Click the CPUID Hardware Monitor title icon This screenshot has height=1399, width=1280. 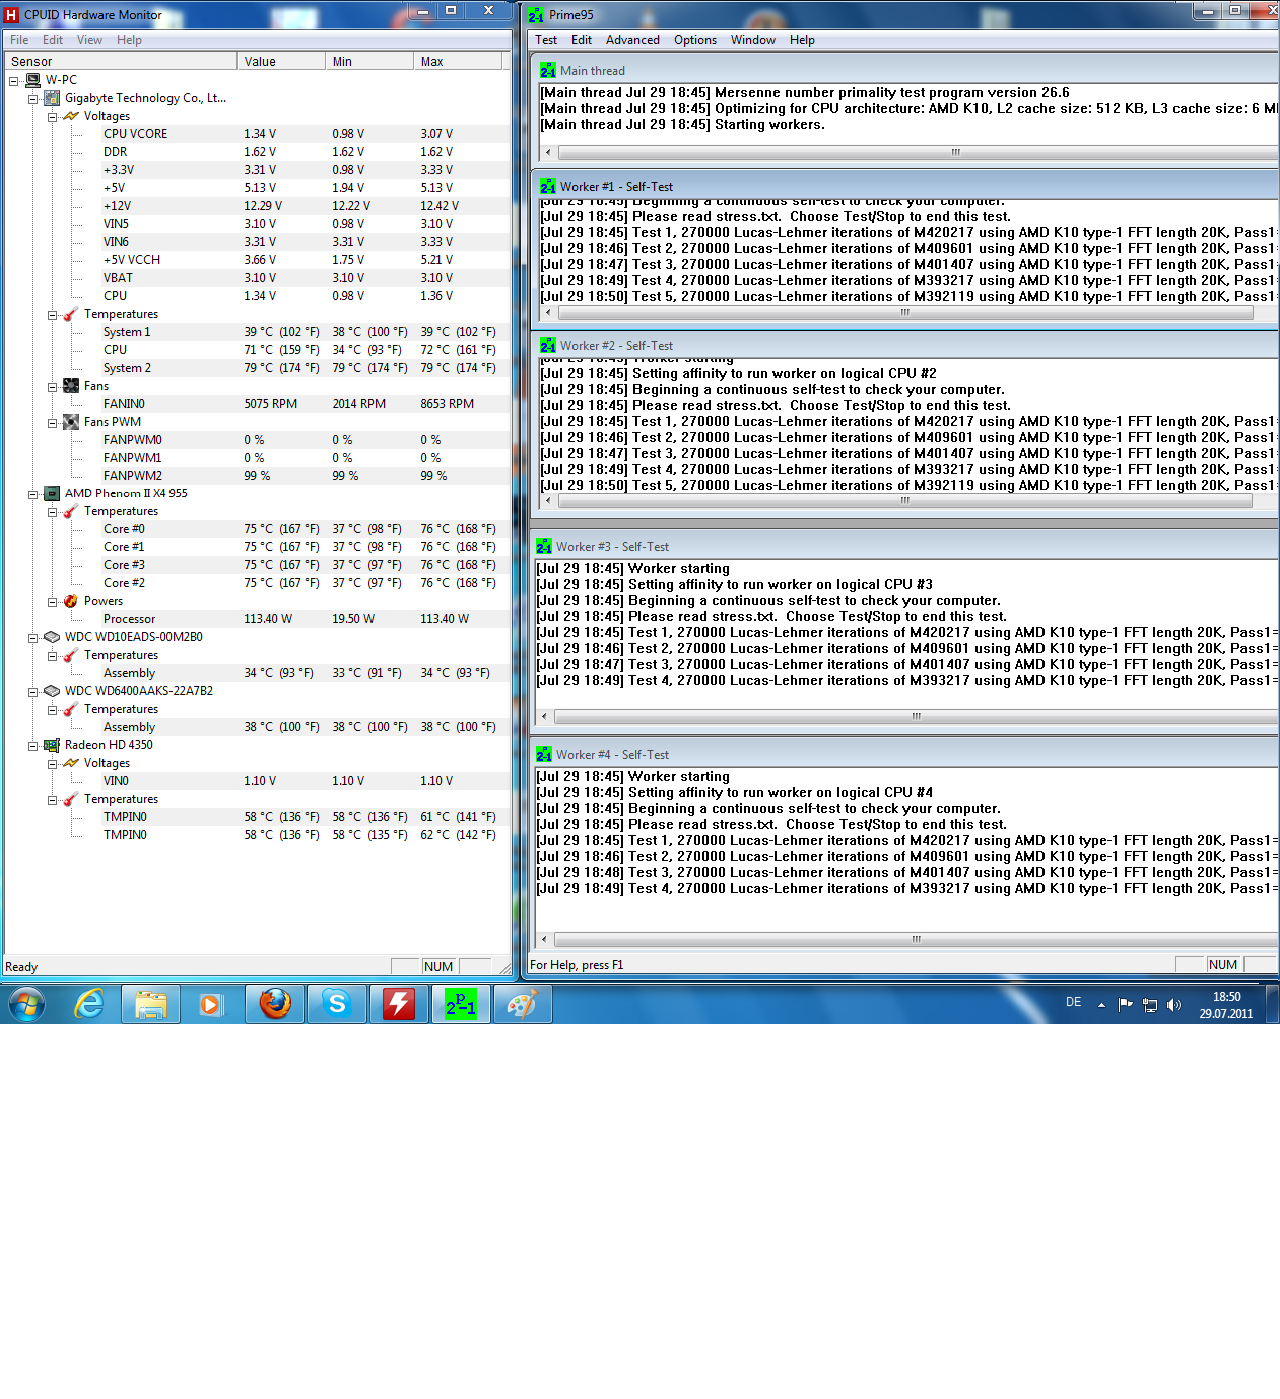(x=12, y=15)
